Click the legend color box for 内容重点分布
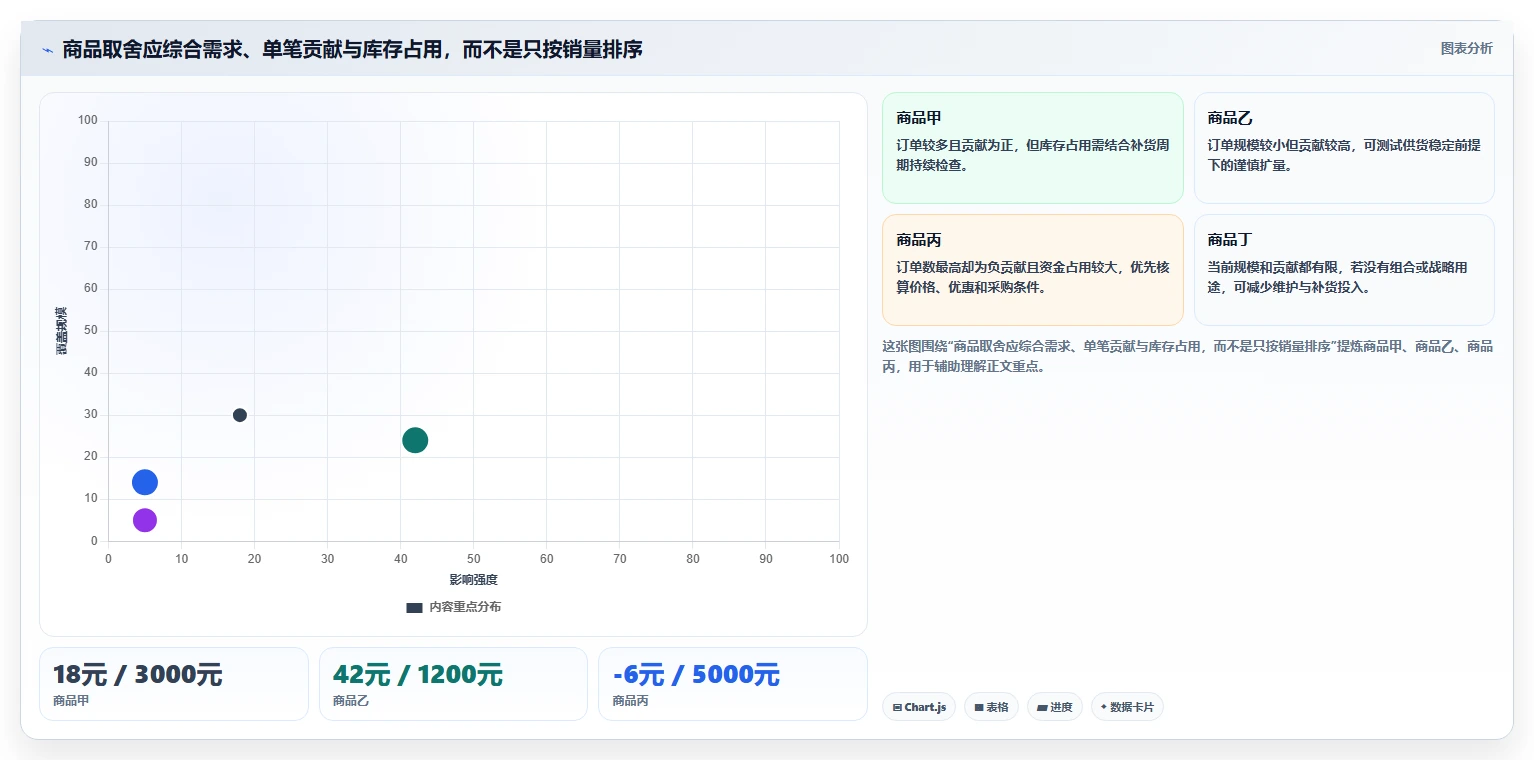 415,608
